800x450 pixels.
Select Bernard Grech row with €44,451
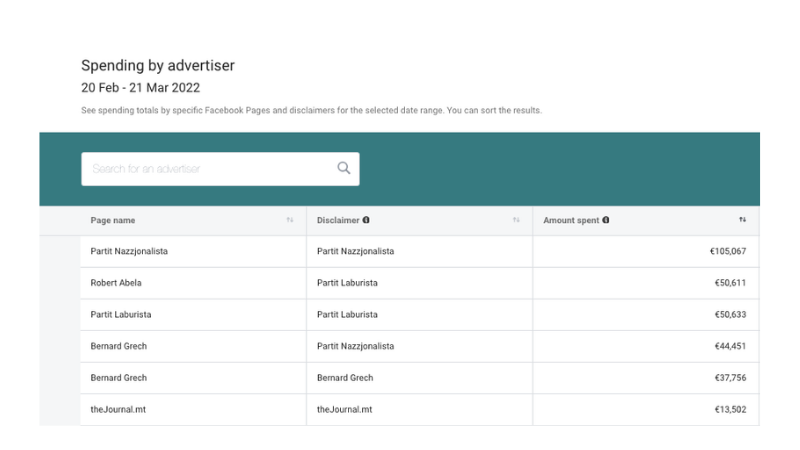(119, 346)
